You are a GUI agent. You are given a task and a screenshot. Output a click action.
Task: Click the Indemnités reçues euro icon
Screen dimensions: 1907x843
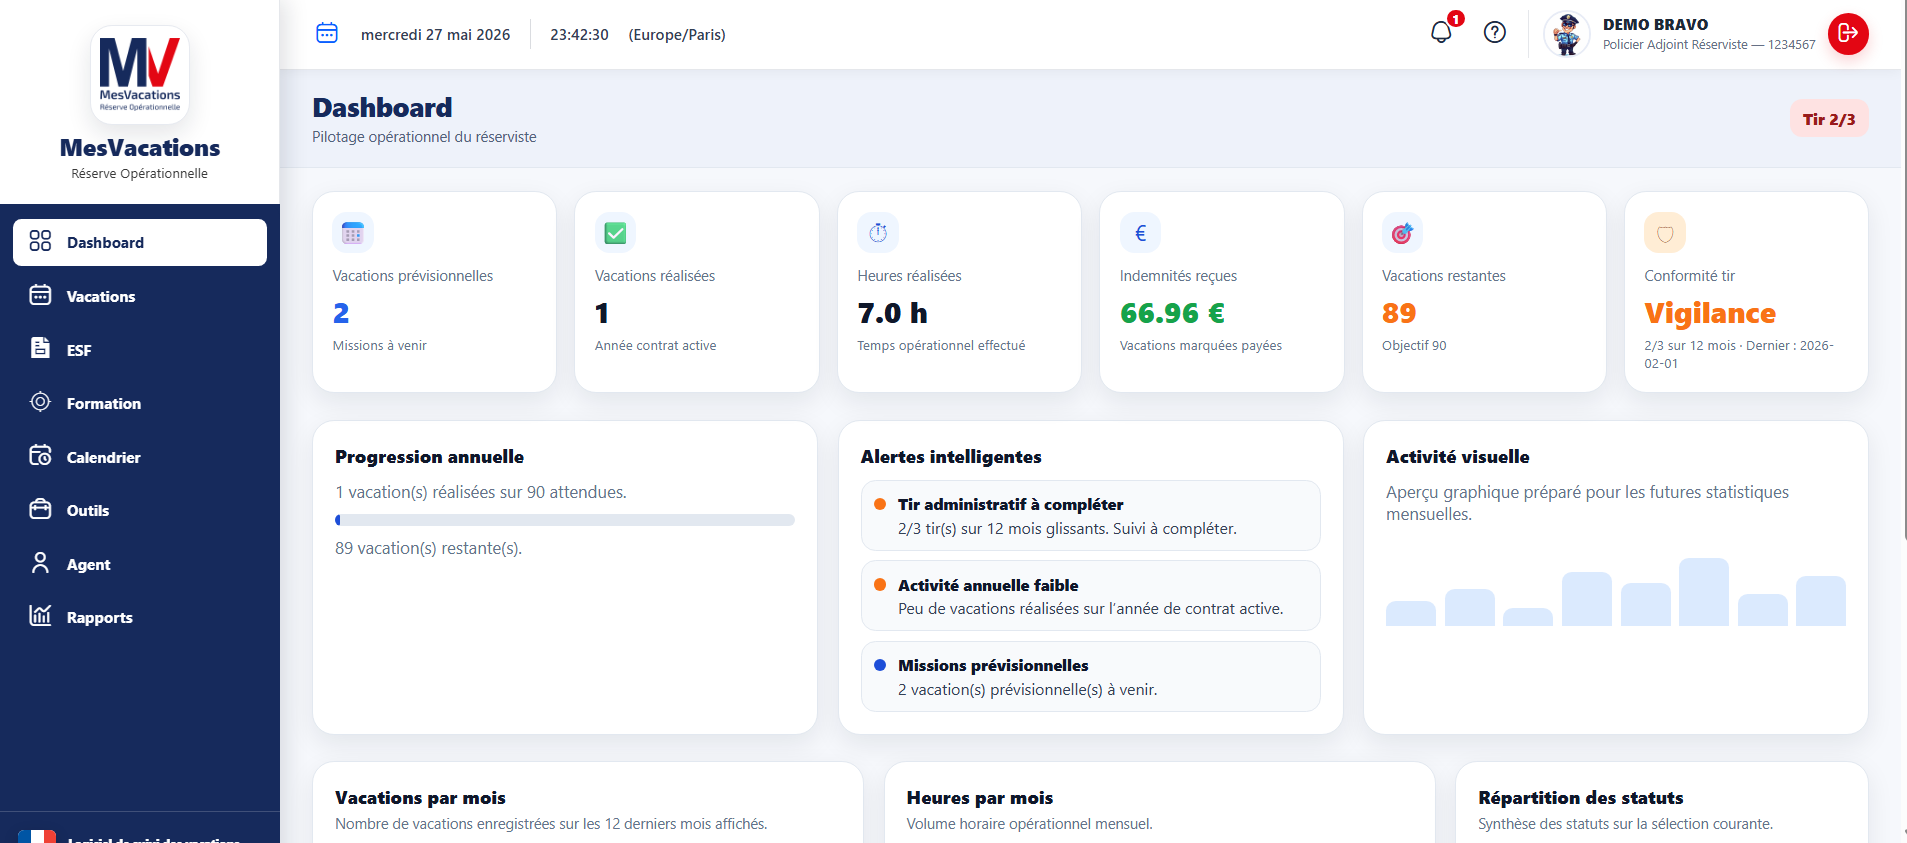1140,233
